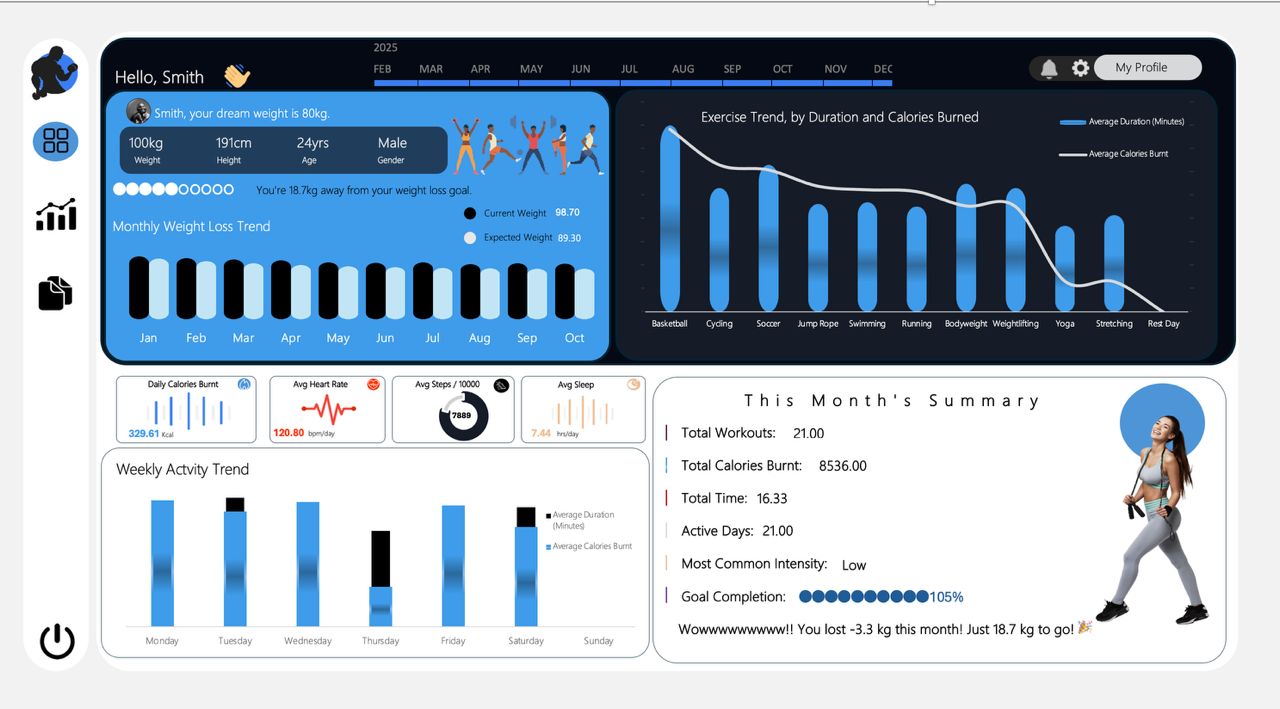
Task: Open settings with the gear icon
Action: [1080, 68]
